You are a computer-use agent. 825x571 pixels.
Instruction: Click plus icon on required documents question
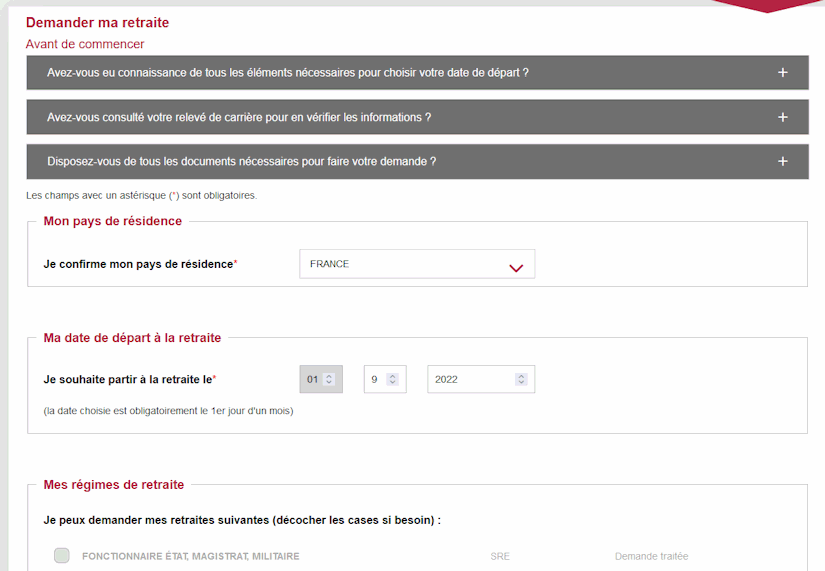point(782,161)
